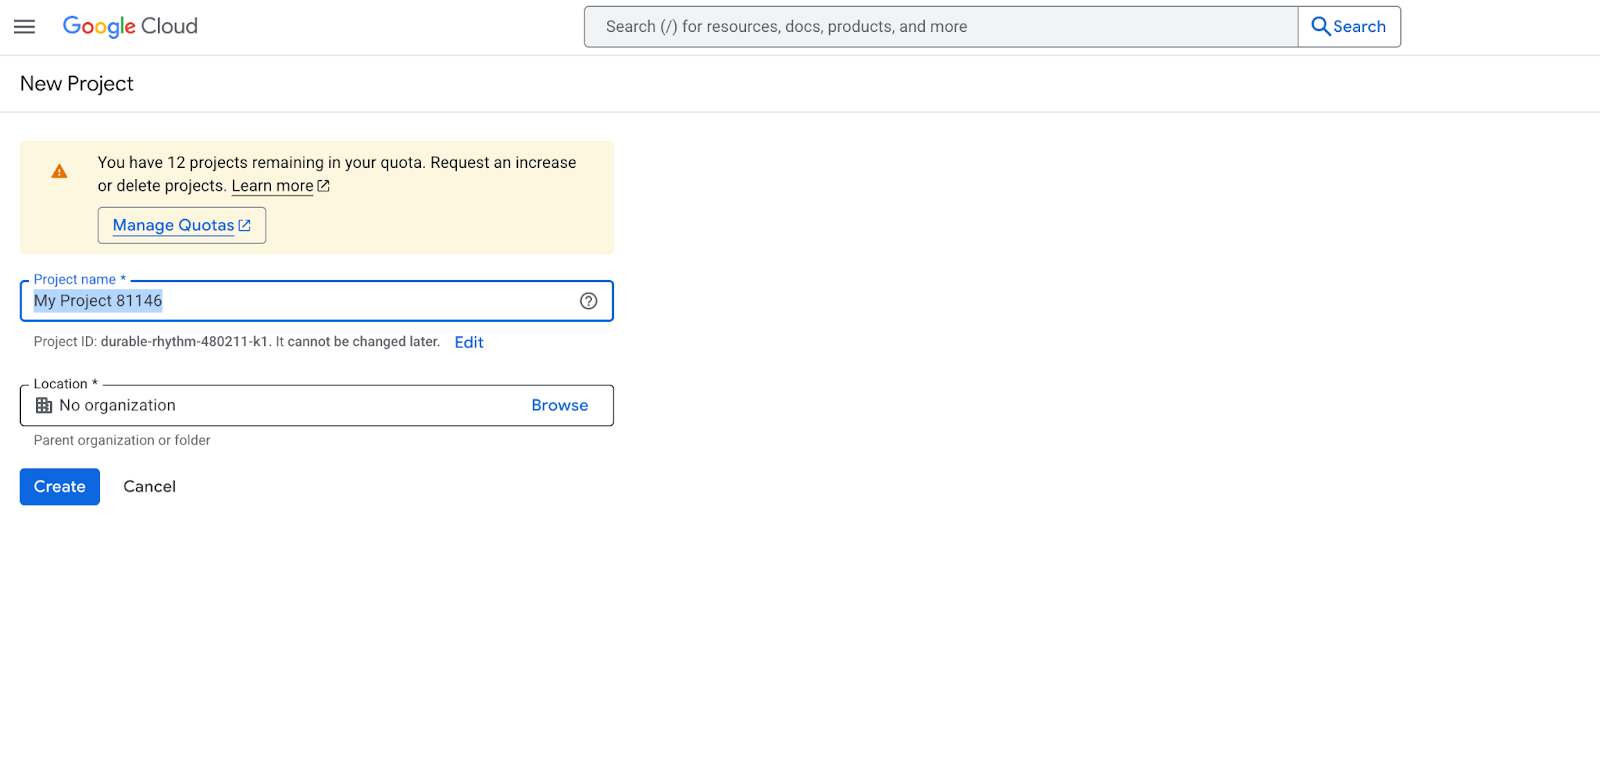Click the external link icon in Manage Quotas
This screenshot has width=1600, height=784.
coord(245,226)
